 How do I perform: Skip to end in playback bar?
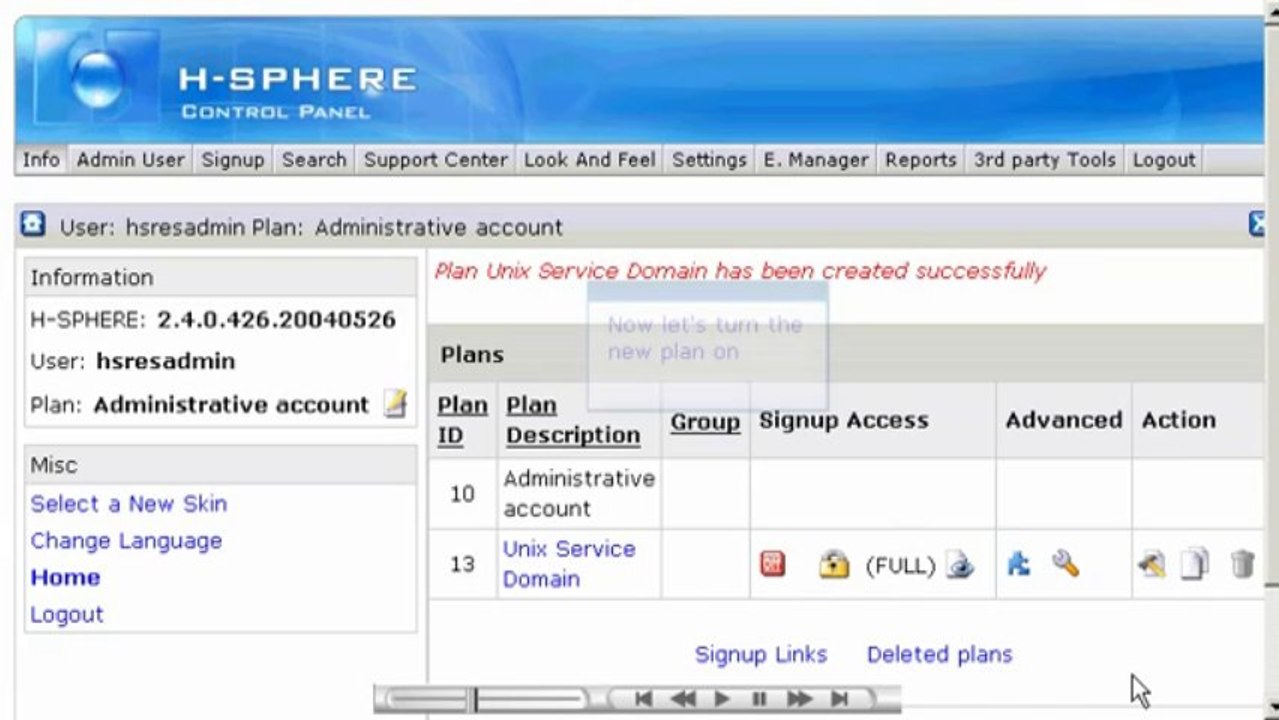tap(840, 699)
